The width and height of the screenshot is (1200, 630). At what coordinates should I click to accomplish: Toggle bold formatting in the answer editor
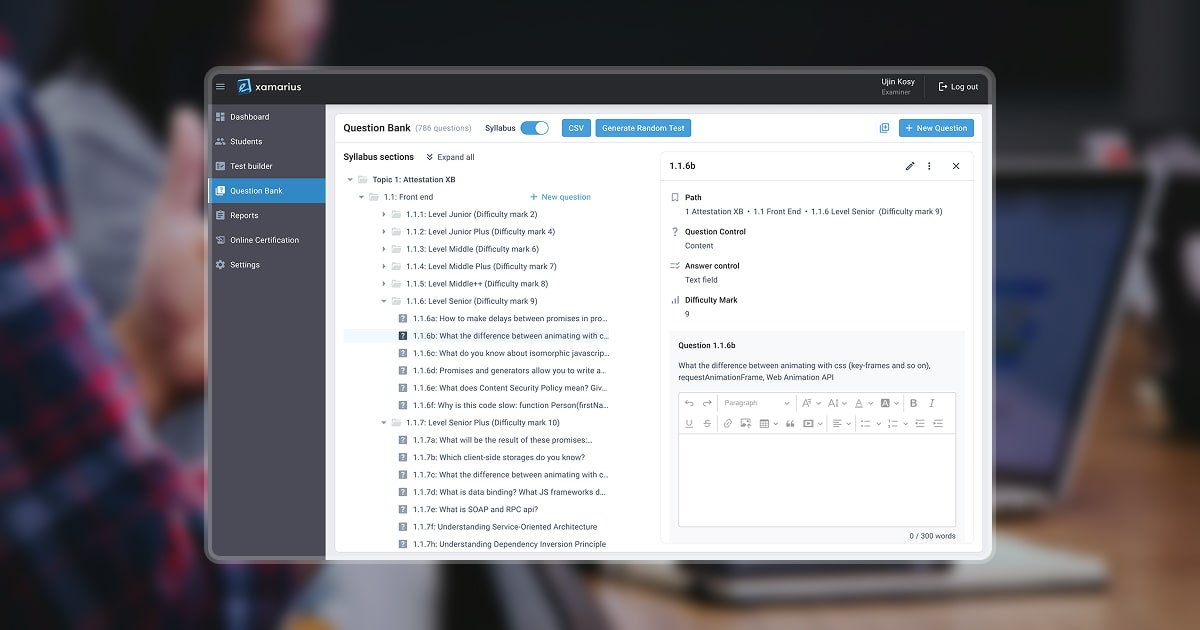[914, 403]
